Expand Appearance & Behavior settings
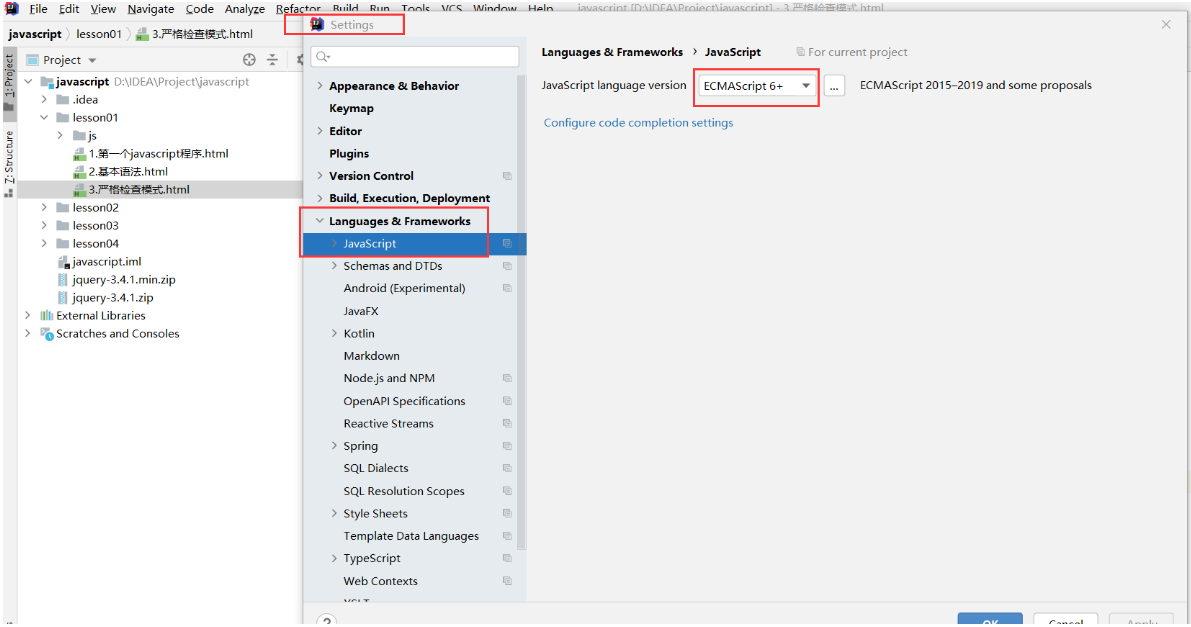Image resolution: width=1191 pixels, height=627 pixels. tap(320, 86)
